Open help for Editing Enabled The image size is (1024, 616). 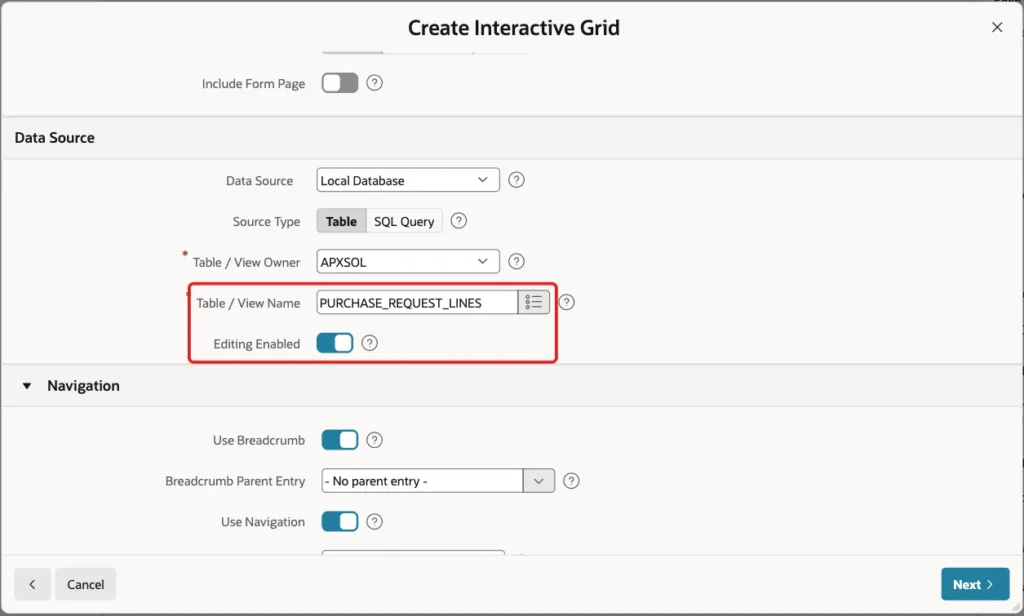(x=369, y=343)
